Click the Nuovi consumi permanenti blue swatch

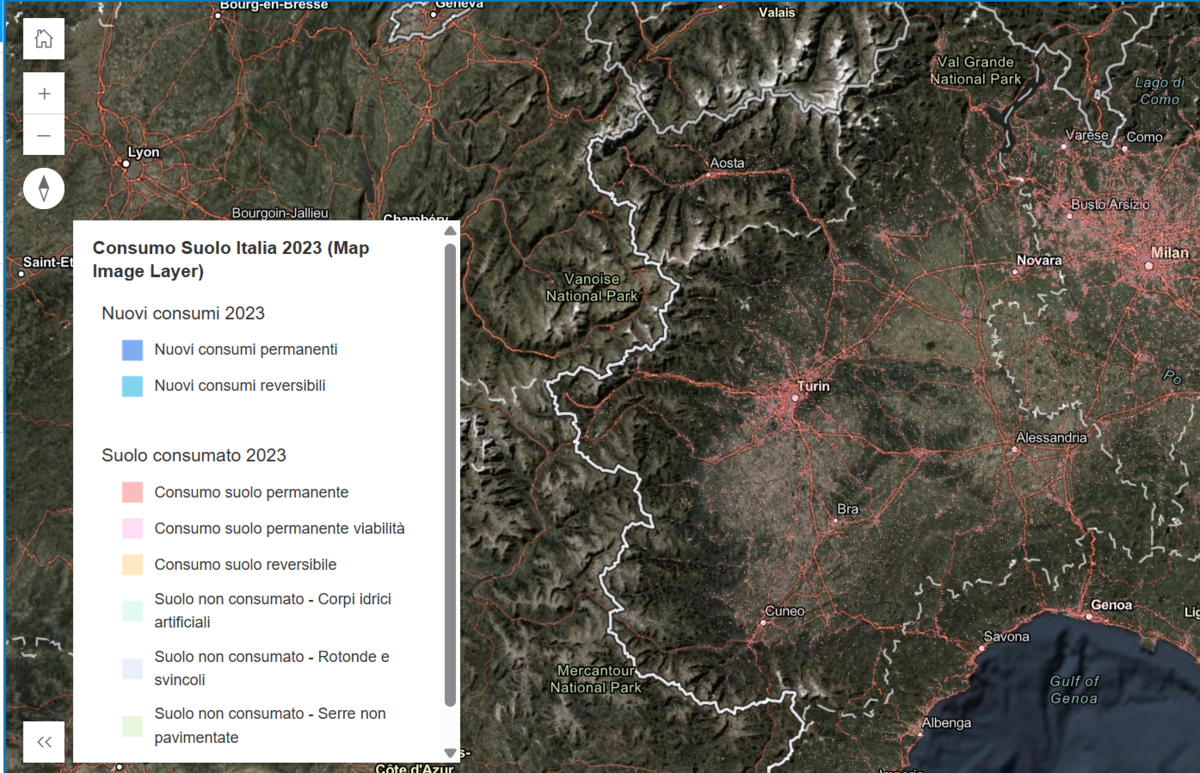click(x=132, y=350)
